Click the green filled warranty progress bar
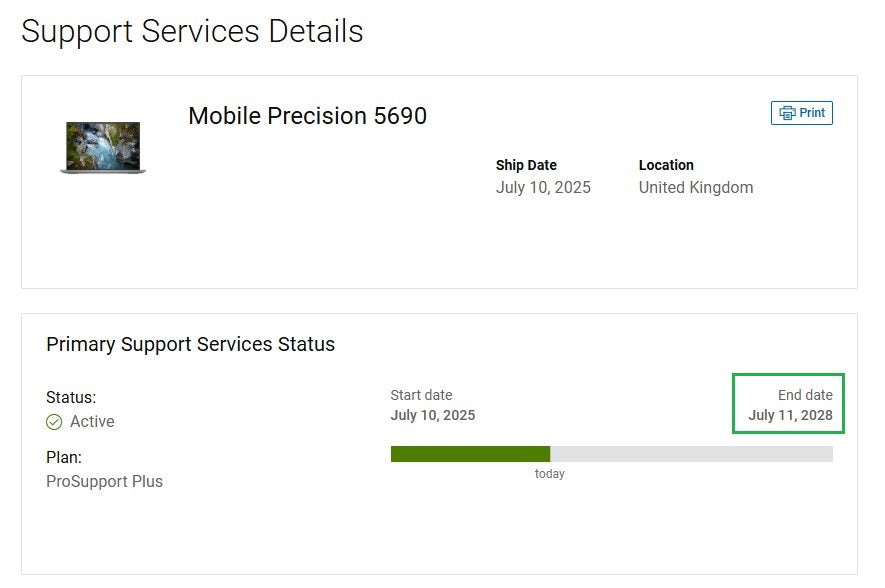 pos(470,454)
